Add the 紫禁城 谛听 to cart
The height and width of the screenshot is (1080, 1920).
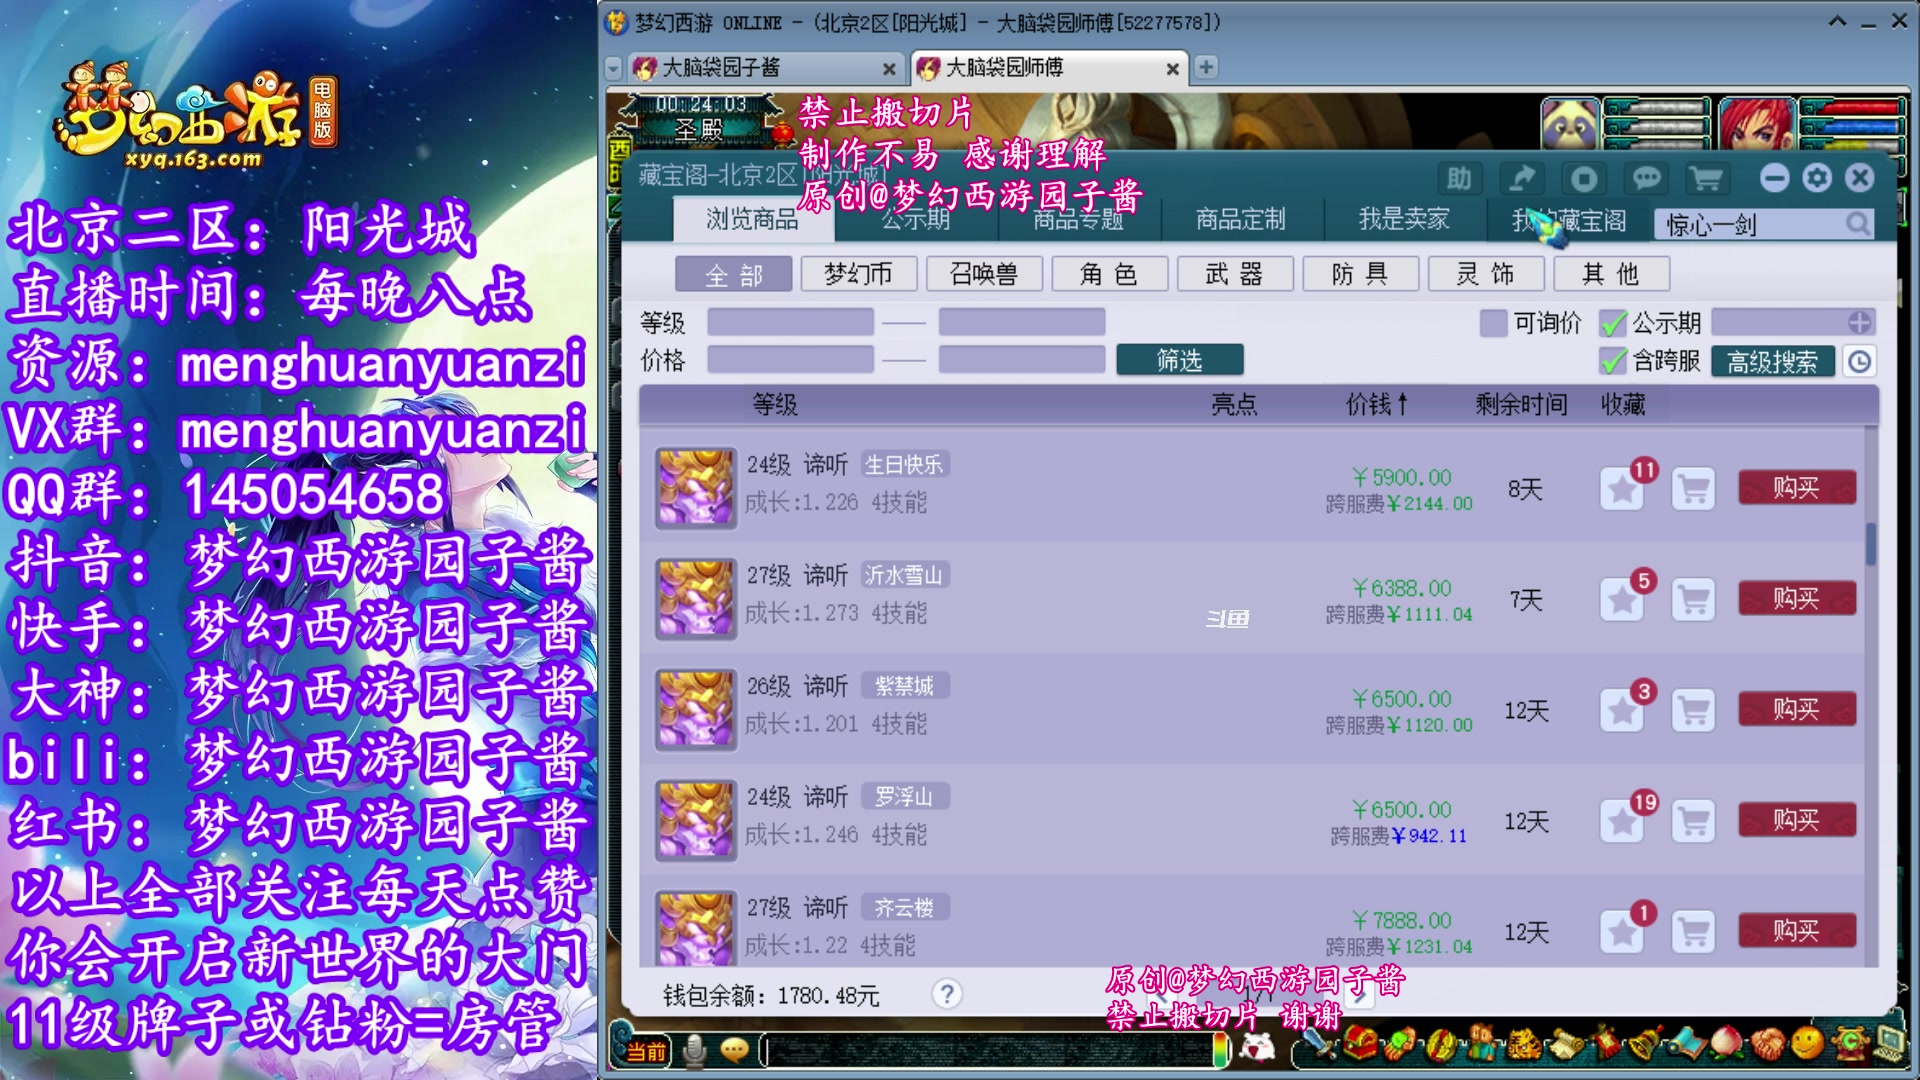pos(1693,711)
